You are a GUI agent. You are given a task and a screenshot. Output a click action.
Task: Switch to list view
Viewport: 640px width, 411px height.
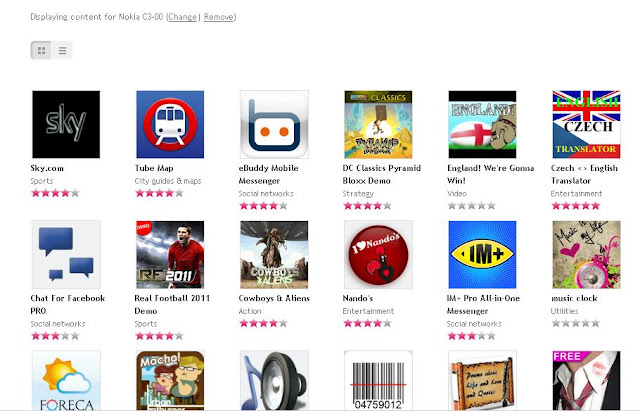(x=62, y=51)
